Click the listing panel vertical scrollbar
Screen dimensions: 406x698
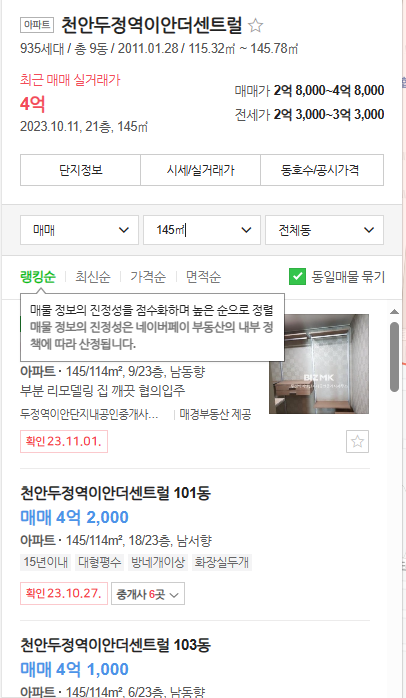click(x=394, y=357)
